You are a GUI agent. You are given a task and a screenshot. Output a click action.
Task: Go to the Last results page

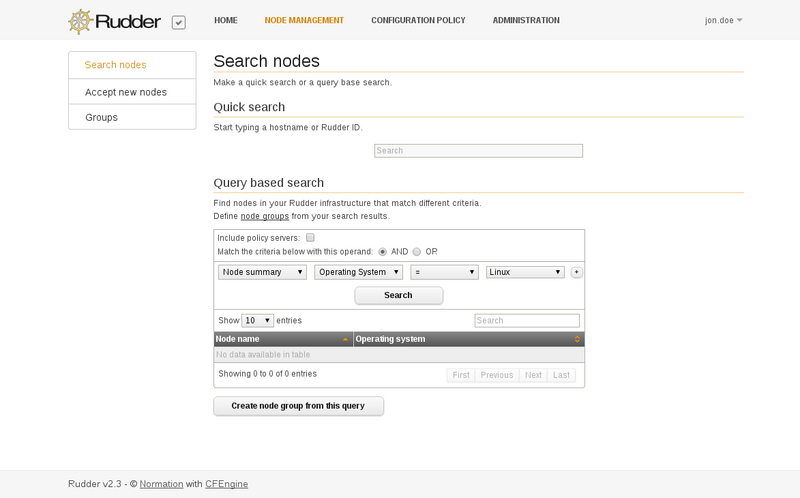tap(561, 375)
